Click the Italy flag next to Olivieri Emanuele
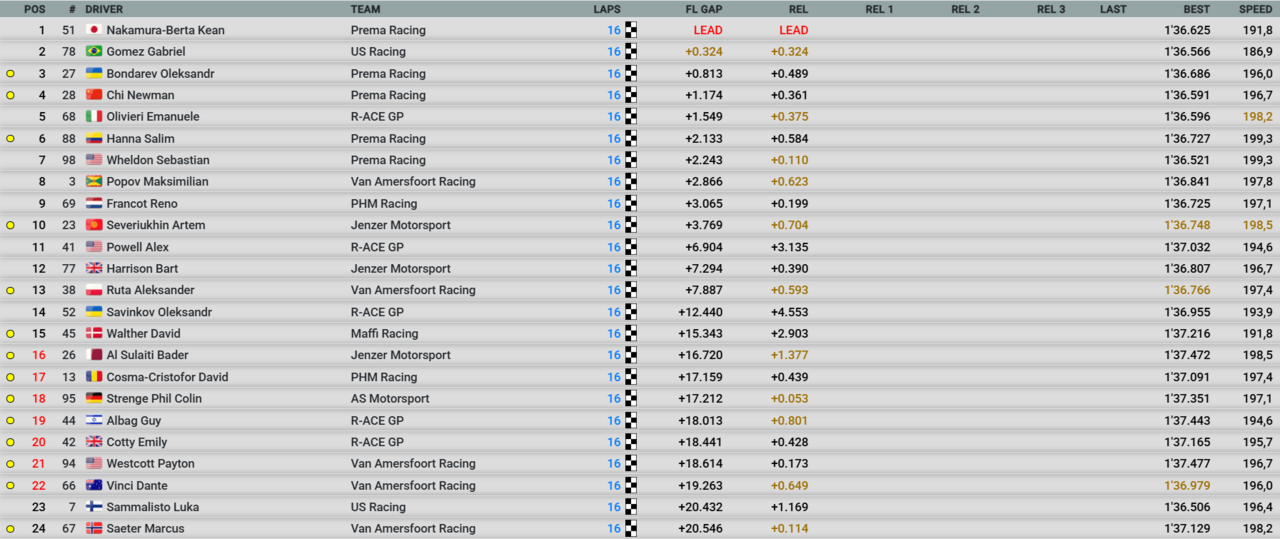 tap(94, 117)
